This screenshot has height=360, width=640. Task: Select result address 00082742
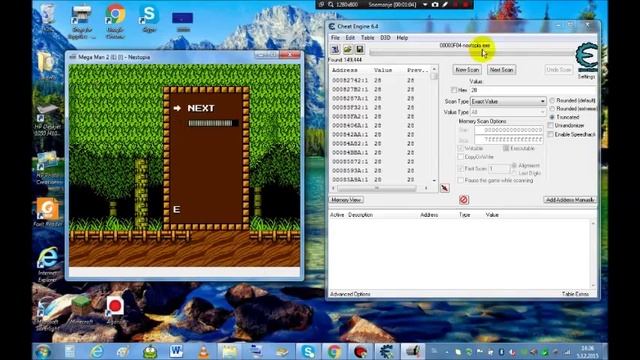click(350, 80)
